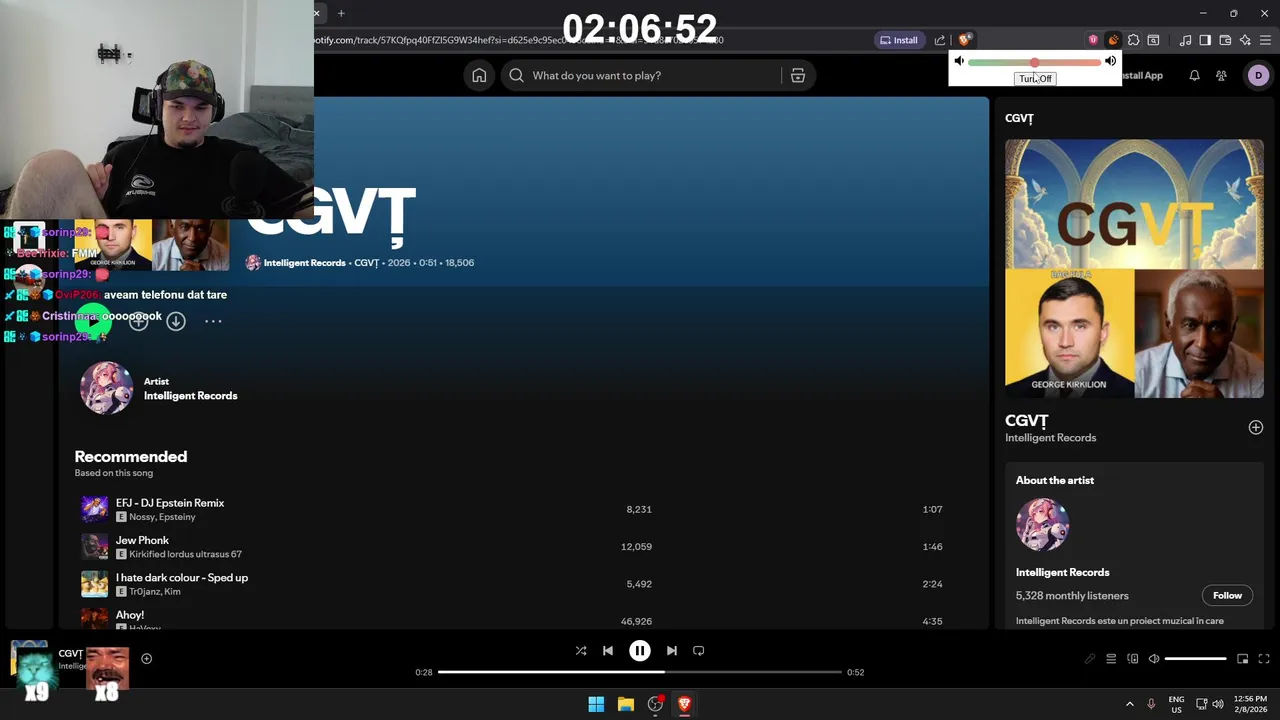Click the pink shield extension icon
Screen dimensions: 1280x720
coord(1093,40)
